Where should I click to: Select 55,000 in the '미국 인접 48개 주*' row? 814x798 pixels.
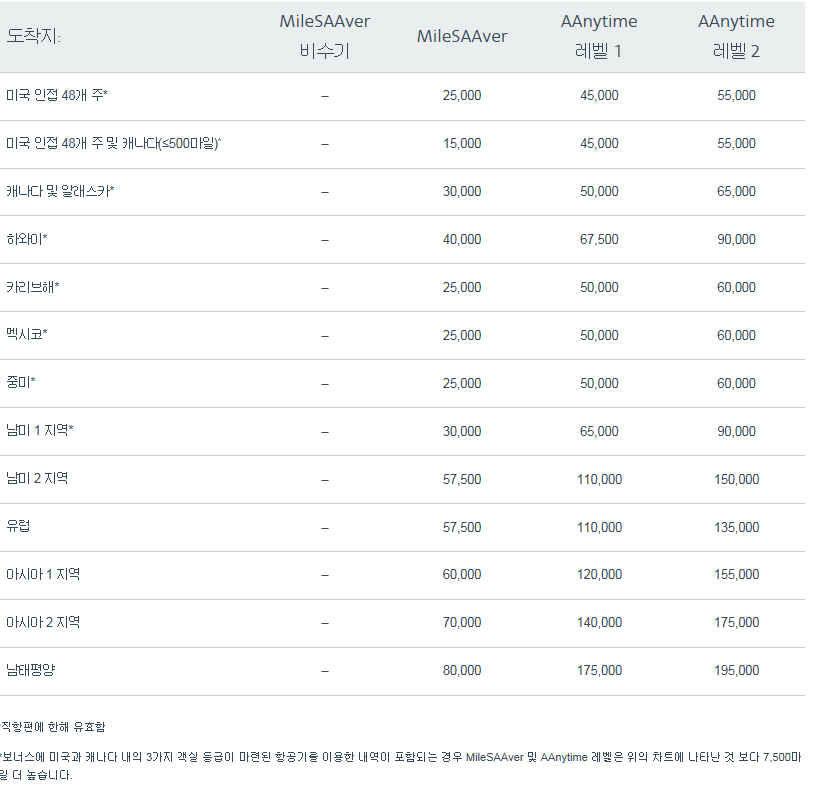736,96
